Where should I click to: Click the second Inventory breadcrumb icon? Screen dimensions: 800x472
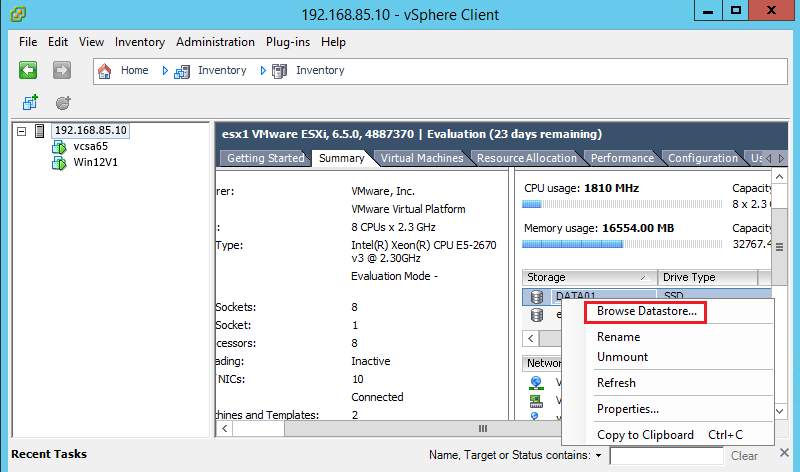pyautogui.click(x=280, y=71)
